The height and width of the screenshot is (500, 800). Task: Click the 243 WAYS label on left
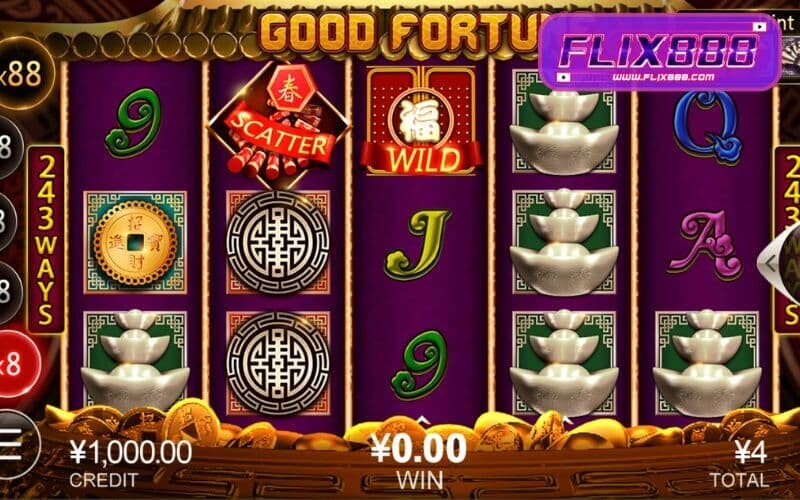coord(45,240)
